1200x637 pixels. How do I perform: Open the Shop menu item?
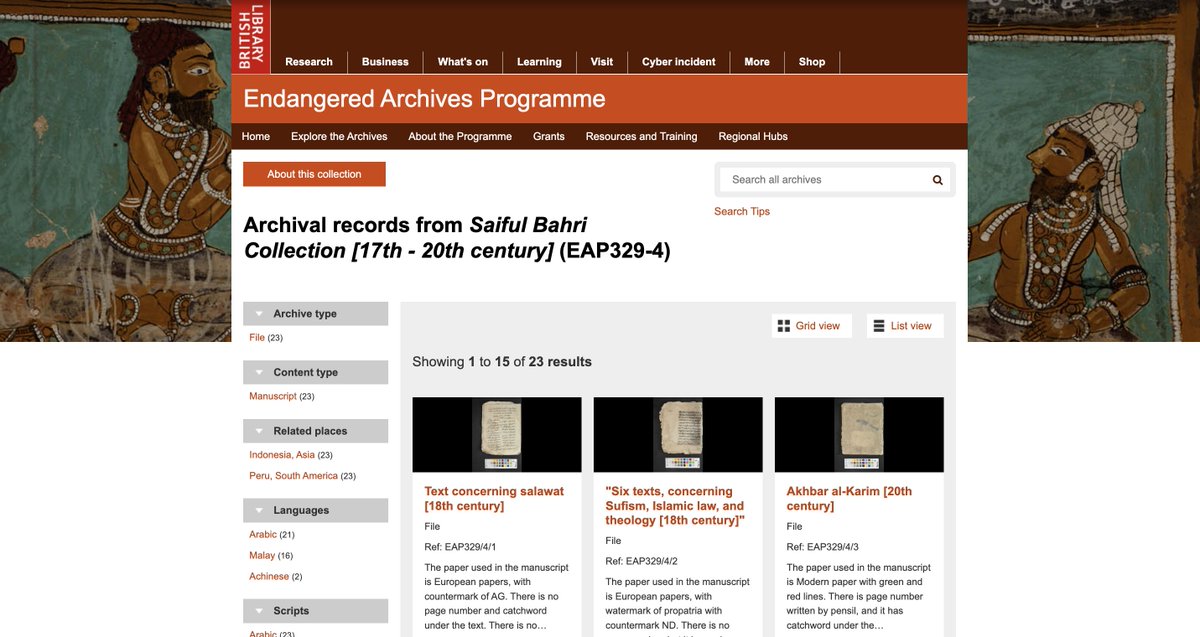click(x=812, y=62)
